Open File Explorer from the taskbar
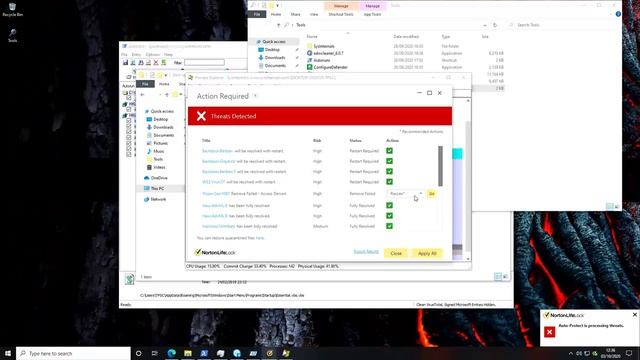Screen dimensions: 640x360 (x=188, y=353)
